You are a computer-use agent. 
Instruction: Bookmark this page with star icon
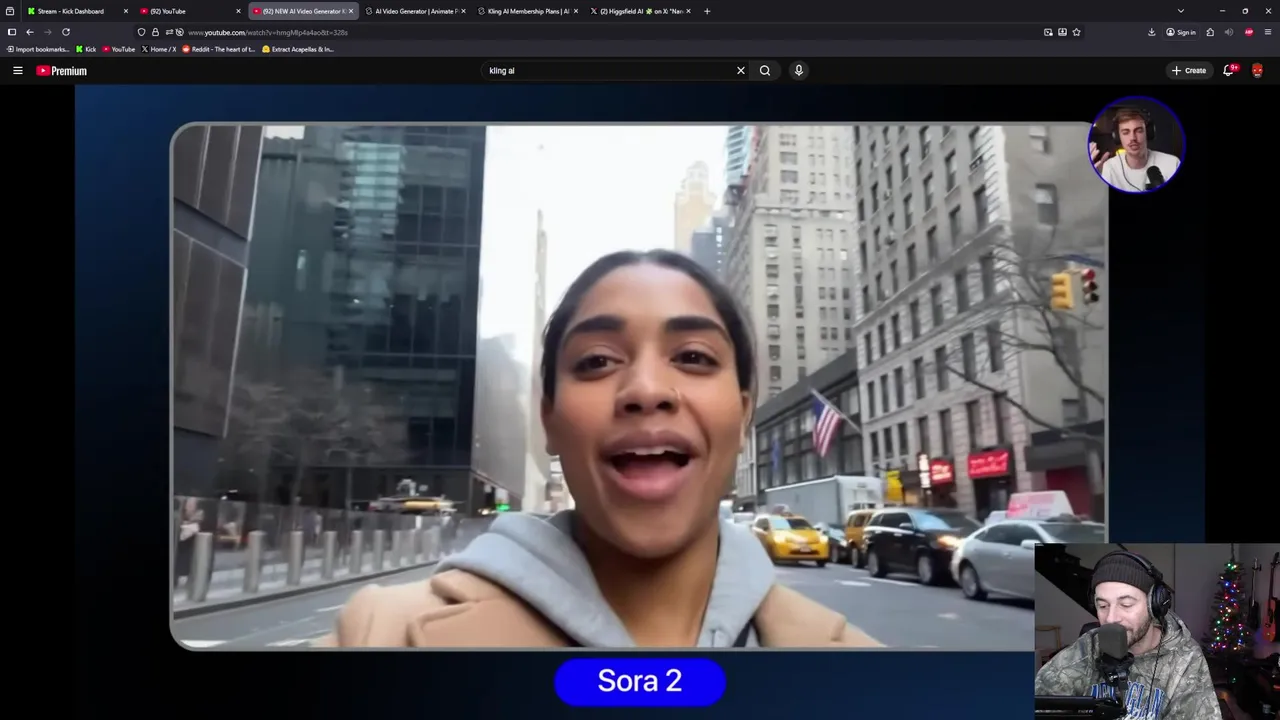[x=1076, y=32]
